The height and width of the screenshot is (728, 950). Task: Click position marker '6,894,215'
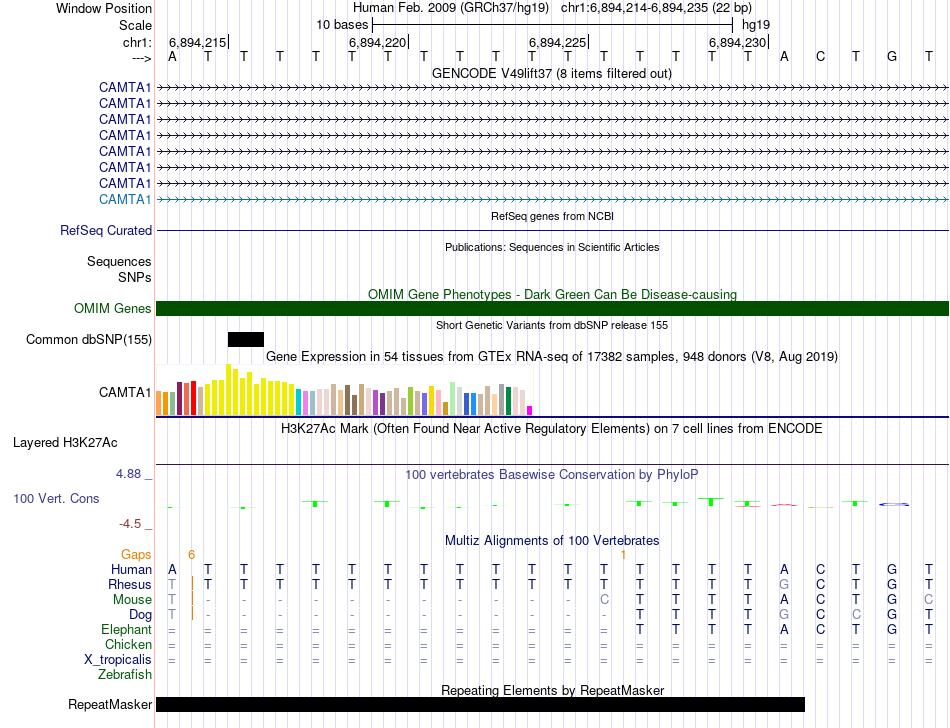point(198,42)
